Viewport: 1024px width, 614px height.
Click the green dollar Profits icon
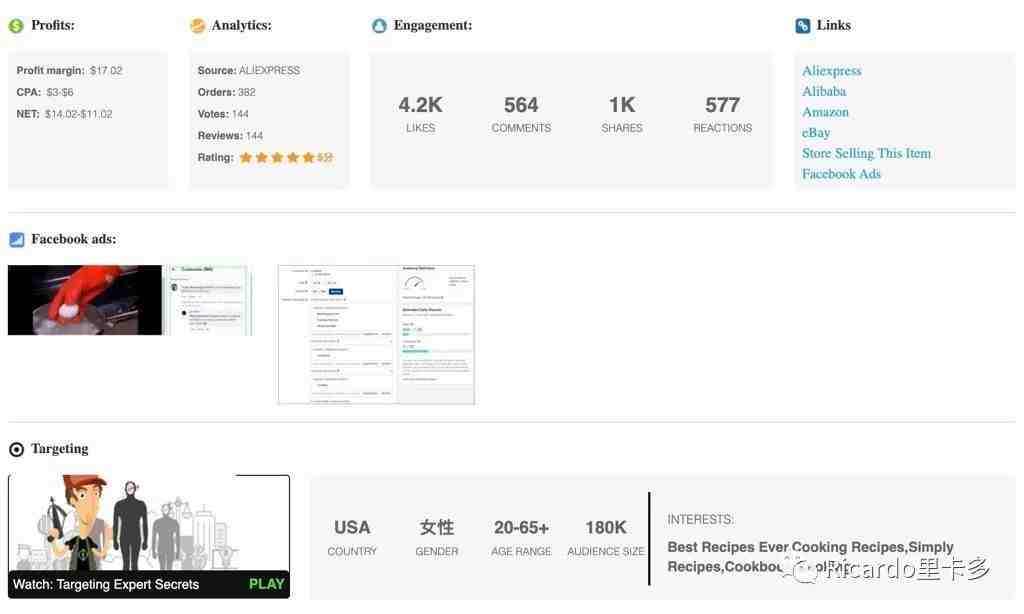(16, 26)
